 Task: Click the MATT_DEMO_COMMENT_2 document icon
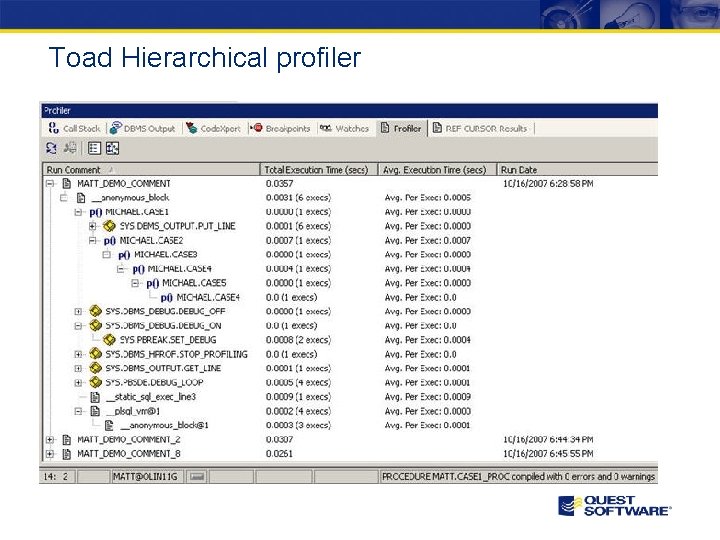(67, 439)
